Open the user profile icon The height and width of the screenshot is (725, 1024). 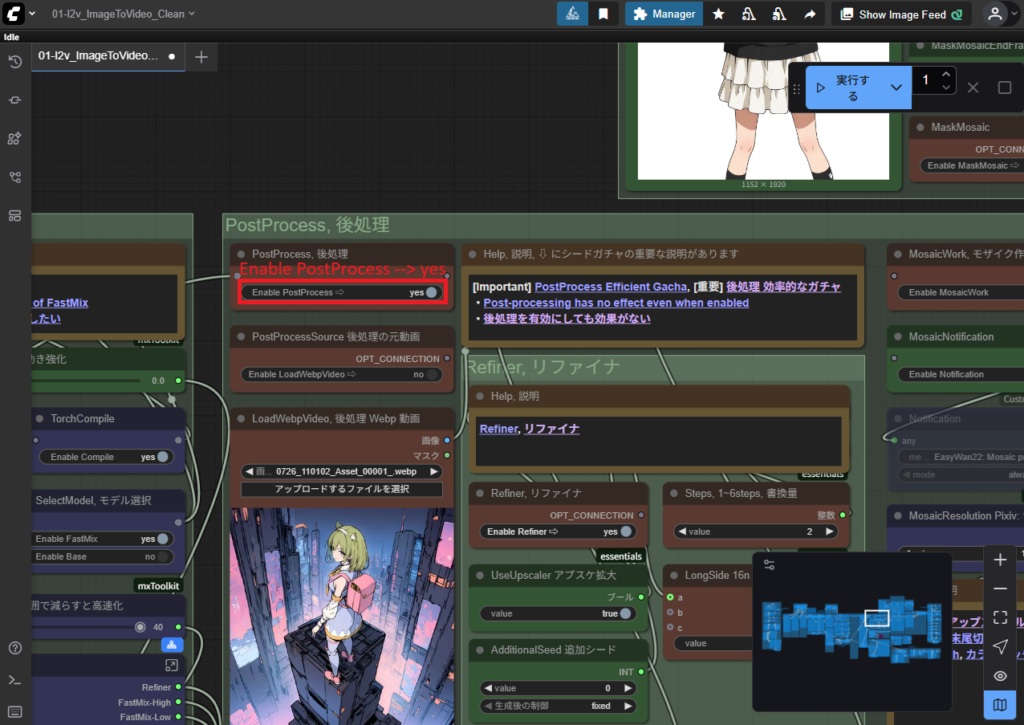click(995, 14)
